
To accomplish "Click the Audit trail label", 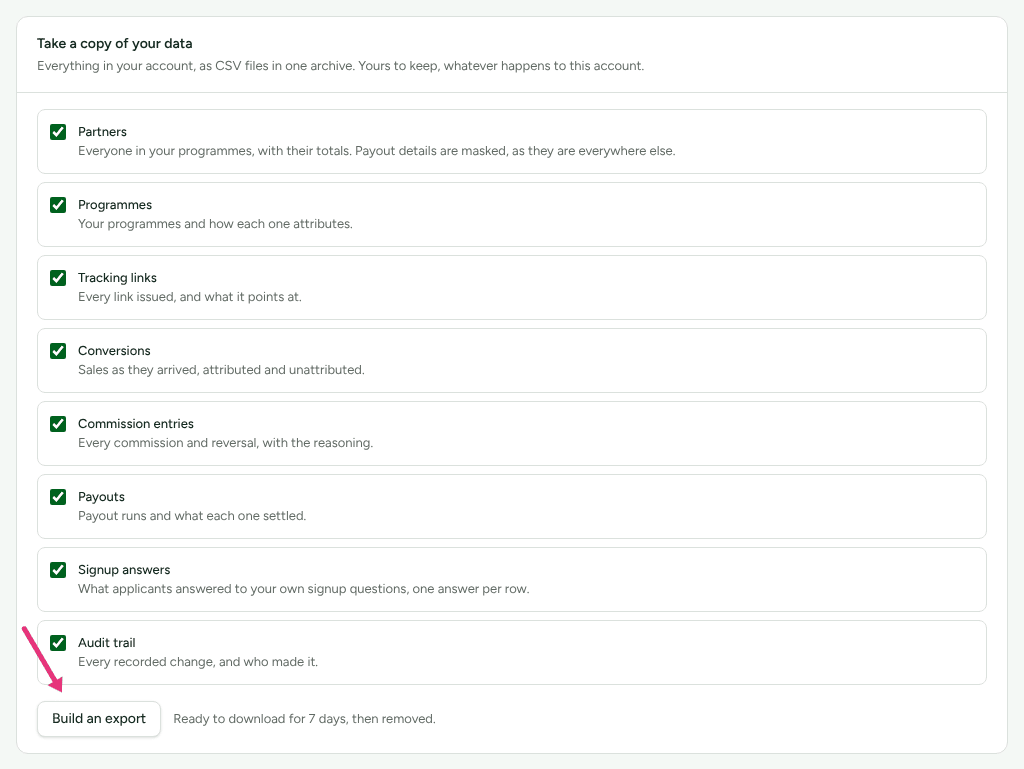I will tap(107, 643).
